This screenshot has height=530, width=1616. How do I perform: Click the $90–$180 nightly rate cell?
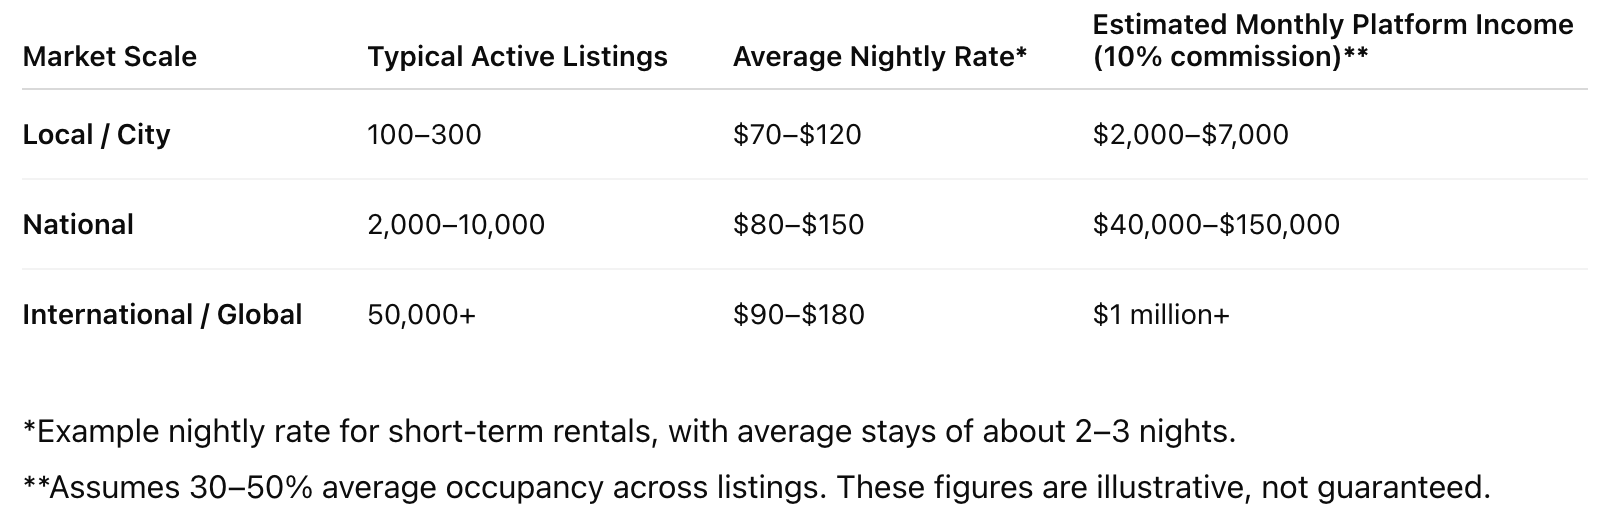tap(798, 314)
